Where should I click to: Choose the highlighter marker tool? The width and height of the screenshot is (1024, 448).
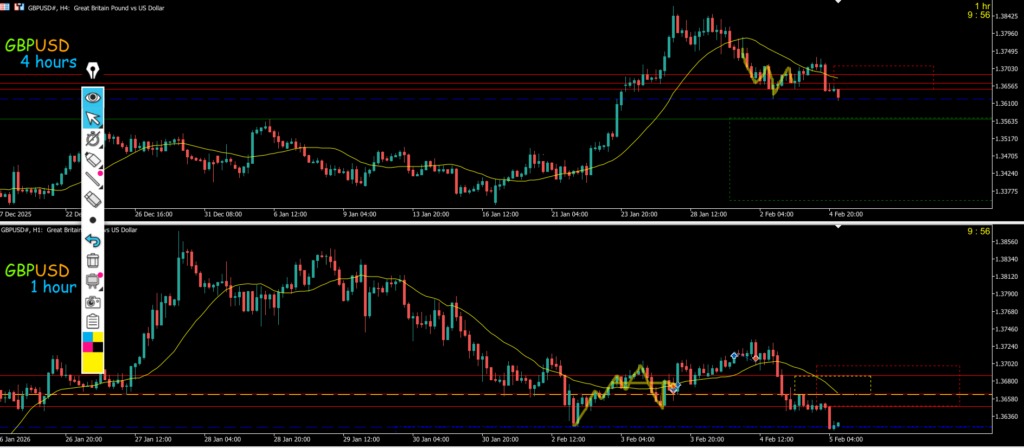coord(93,160)
